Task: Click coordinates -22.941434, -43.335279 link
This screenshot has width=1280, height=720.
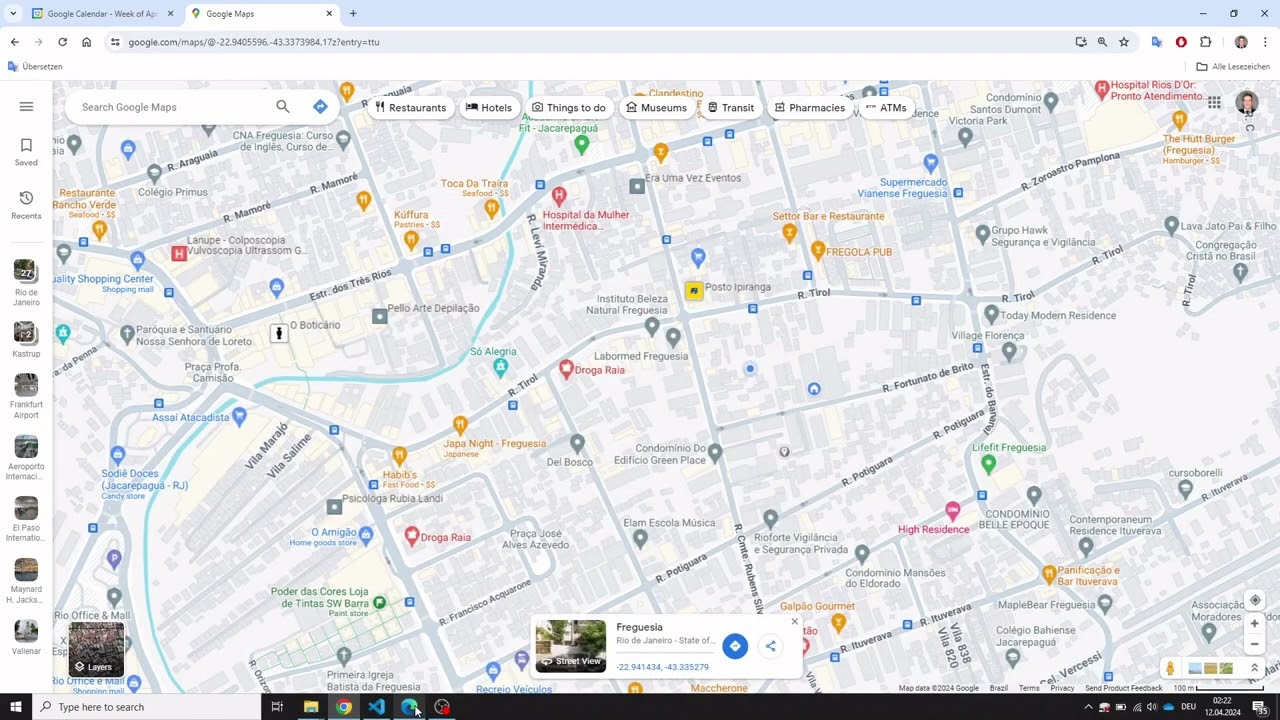Action: pos(662,667)
